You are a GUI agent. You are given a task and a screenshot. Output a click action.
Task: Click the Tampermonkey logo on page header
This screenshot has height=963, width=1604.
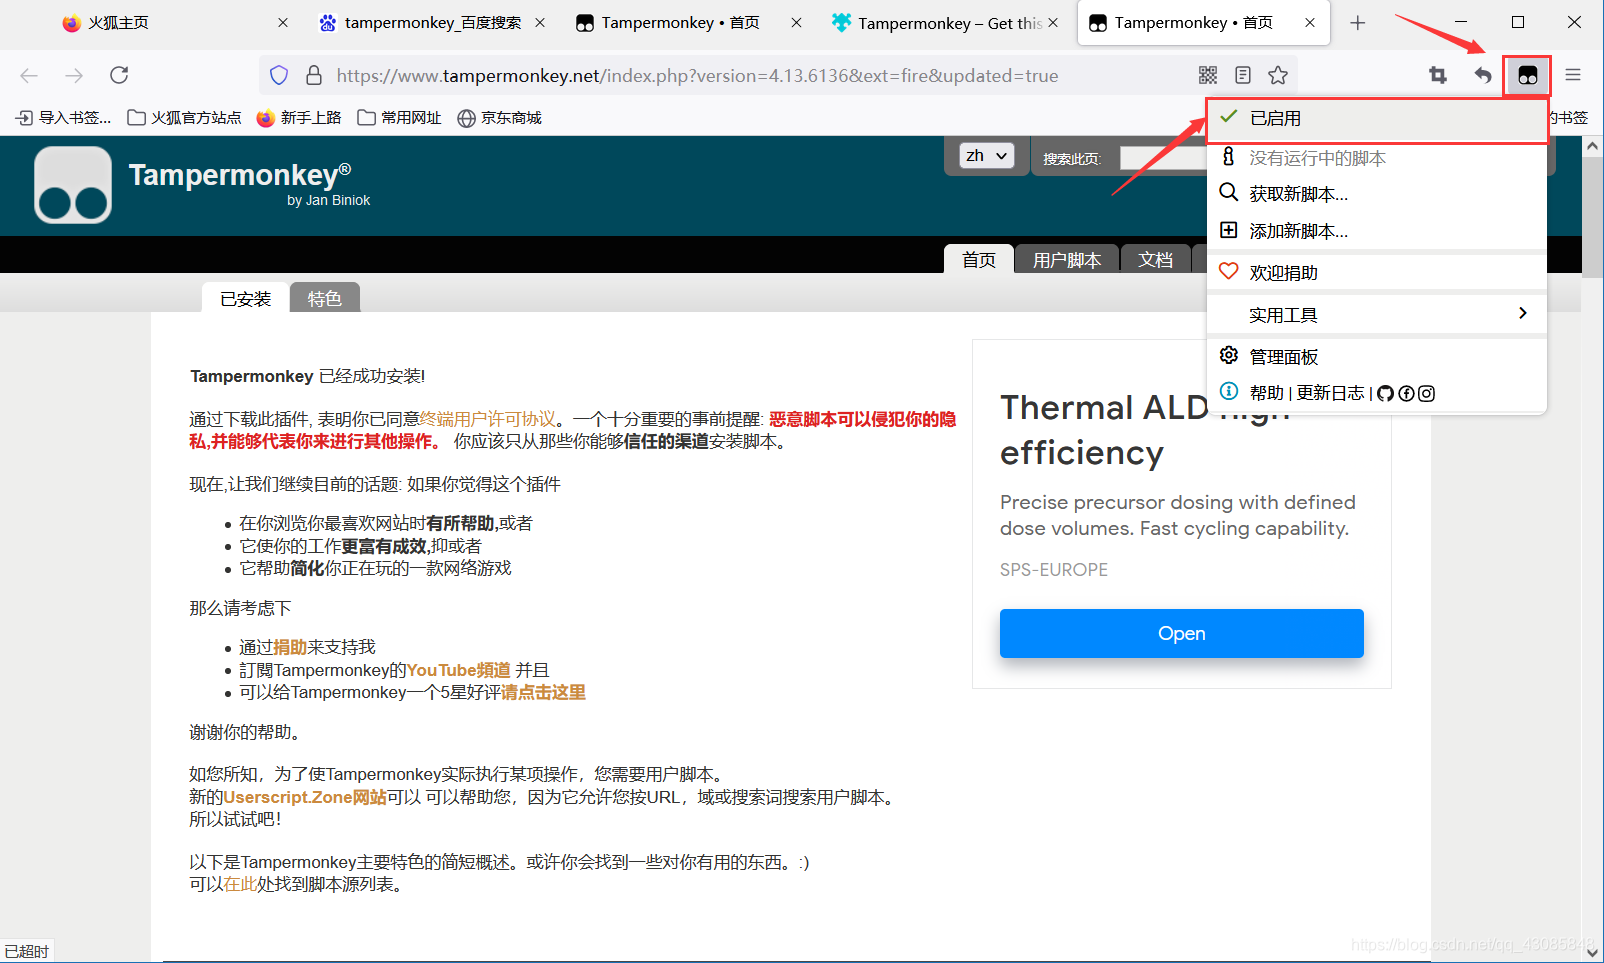click(73, 185)
